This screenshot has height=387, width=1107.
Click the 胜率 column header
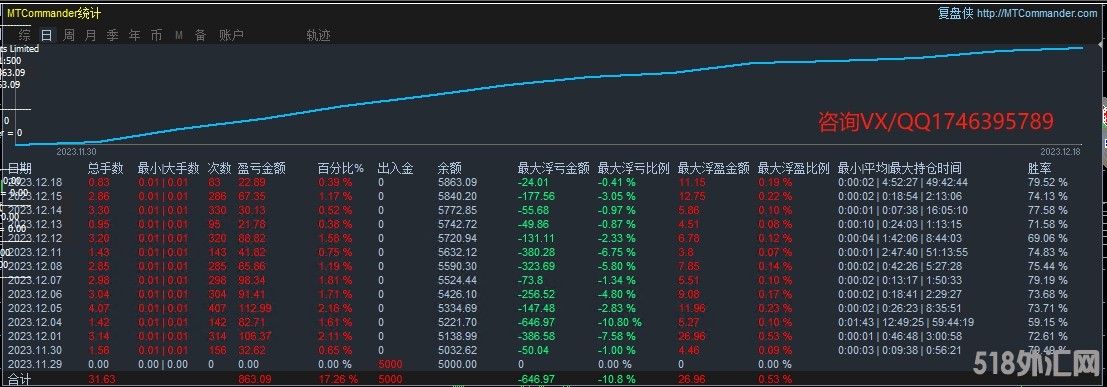tap(1039, 168)
